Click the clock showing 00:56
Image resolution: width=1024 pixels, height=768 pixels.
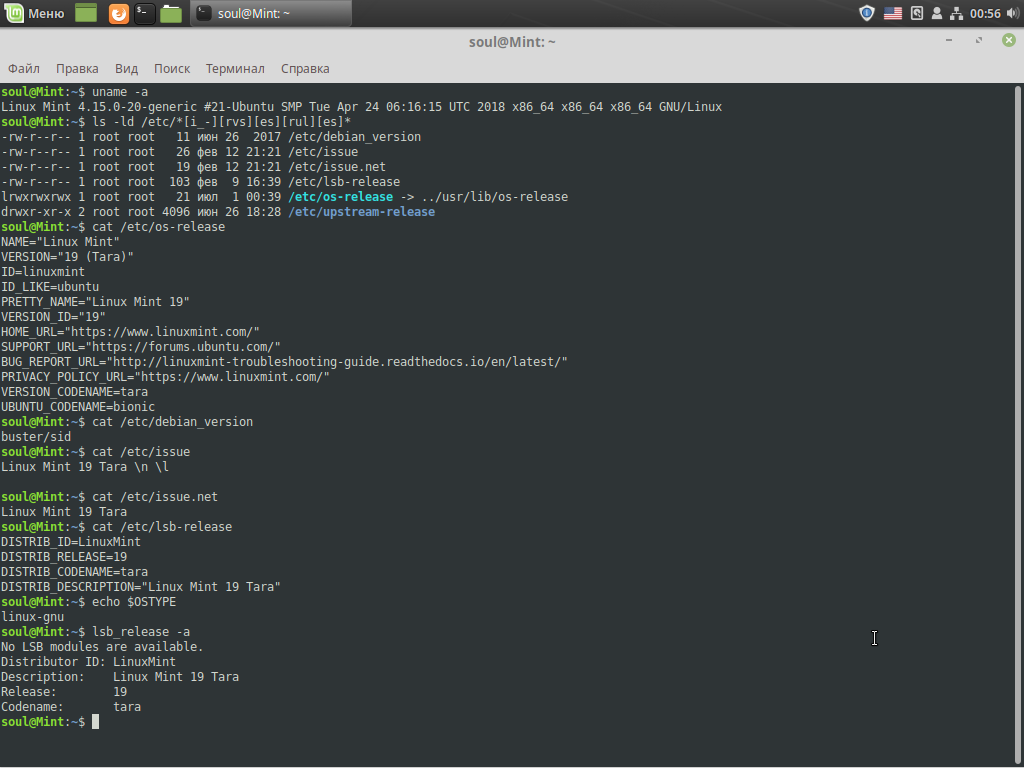tap(985, 13)
